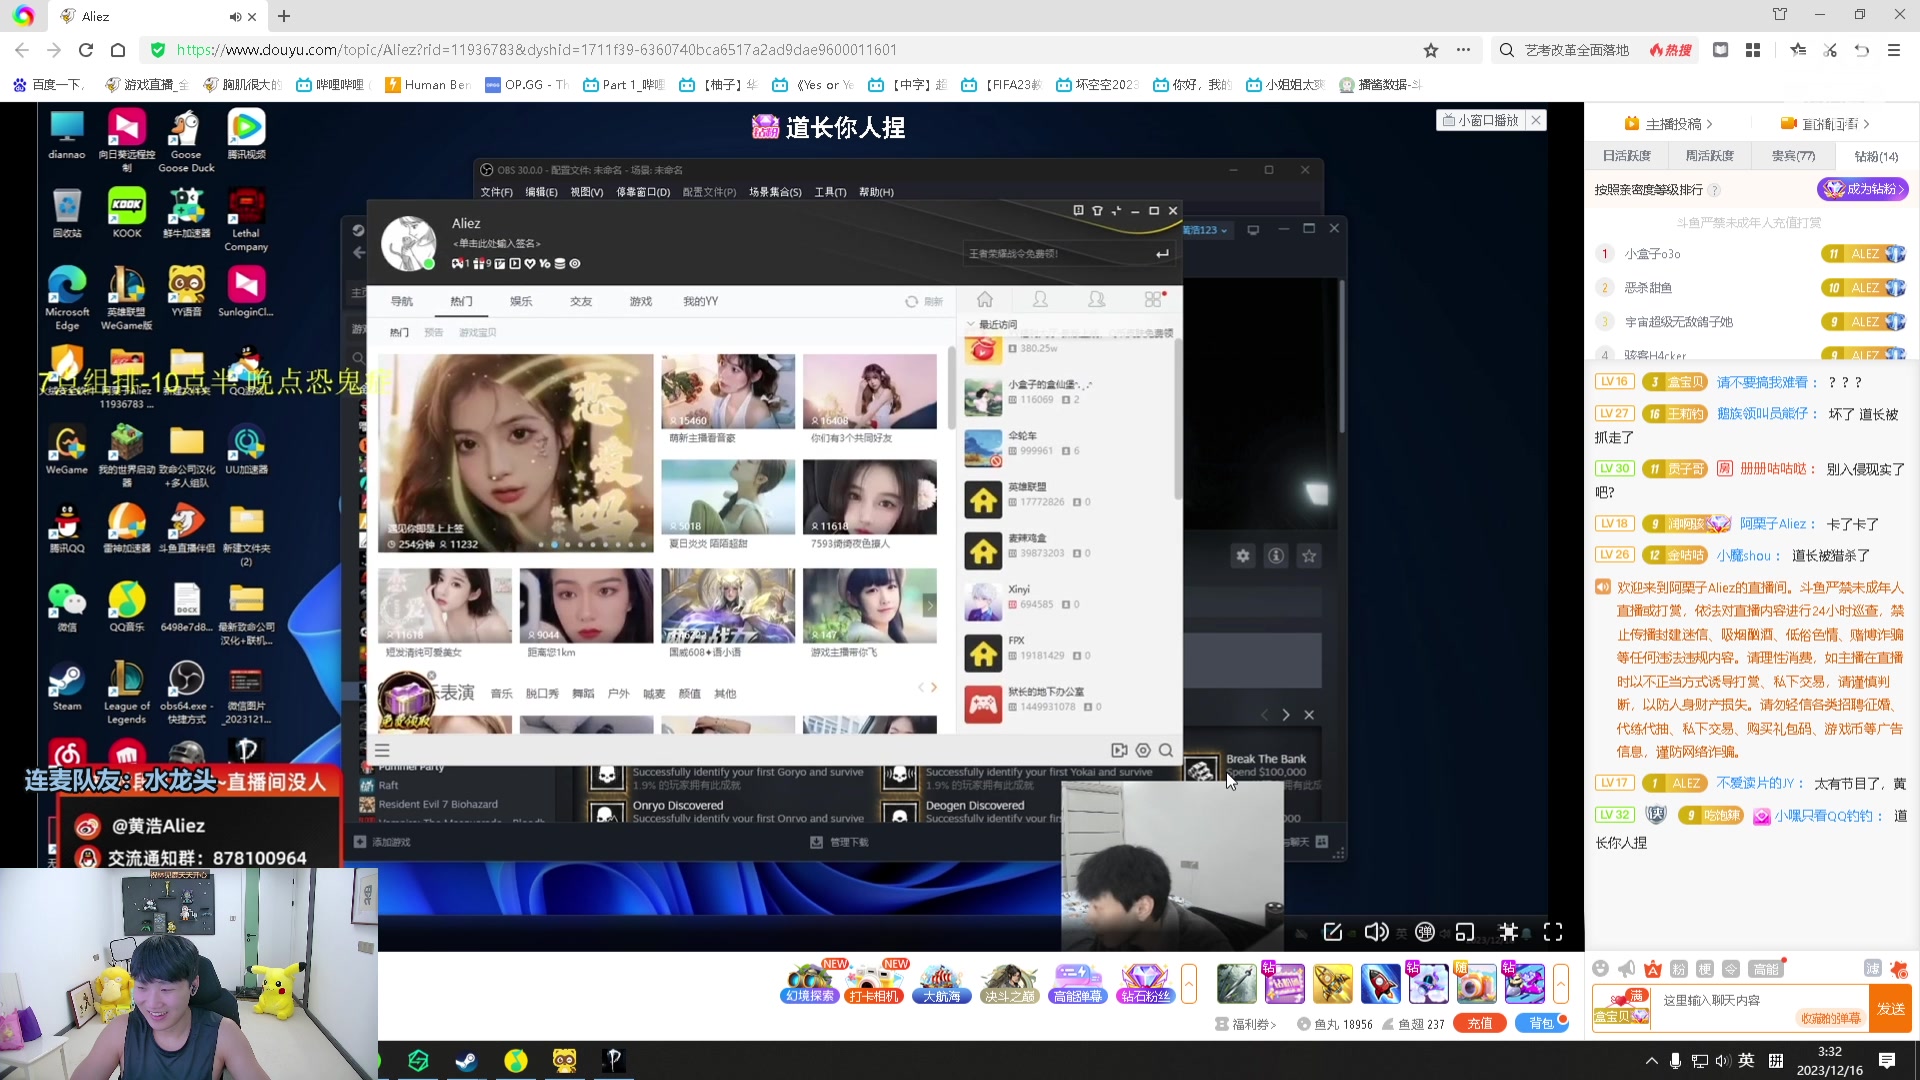The image size is (1920, 1080).
Task: Open the browser main menu
Action: coord(1894,50)
